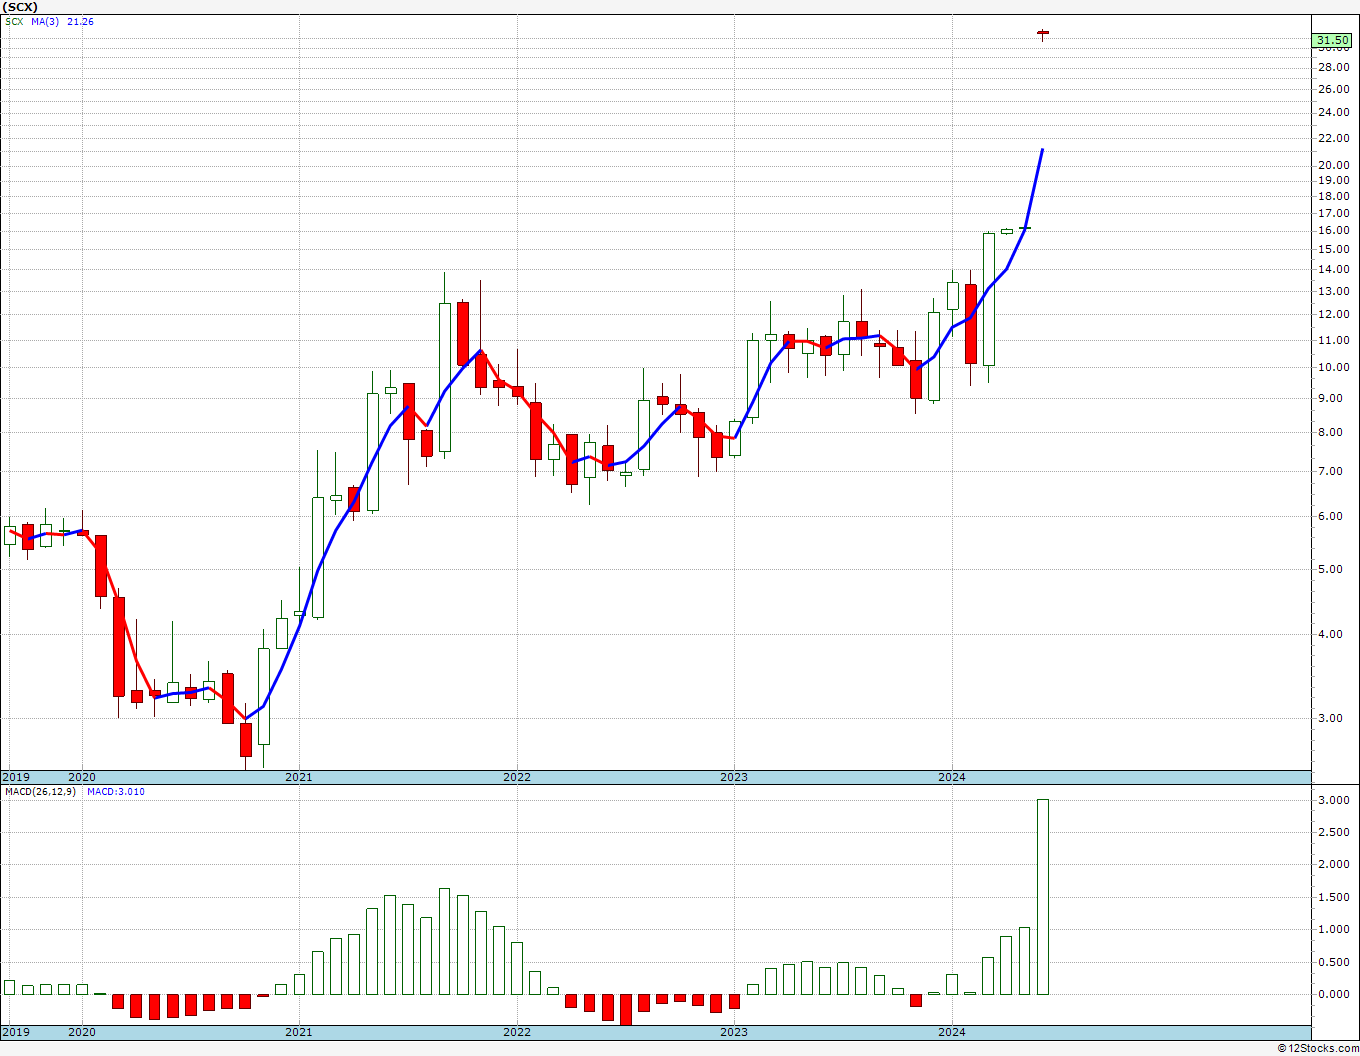This screenshot has height=1056, width=1360.
Task: Click 2021 on the MACD panel time axis
Action: point(298,1032)
